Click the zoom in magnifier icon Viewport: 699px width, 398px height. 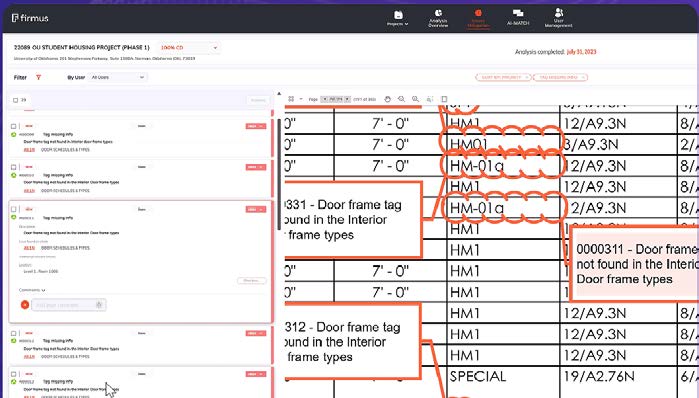point(415,99)
